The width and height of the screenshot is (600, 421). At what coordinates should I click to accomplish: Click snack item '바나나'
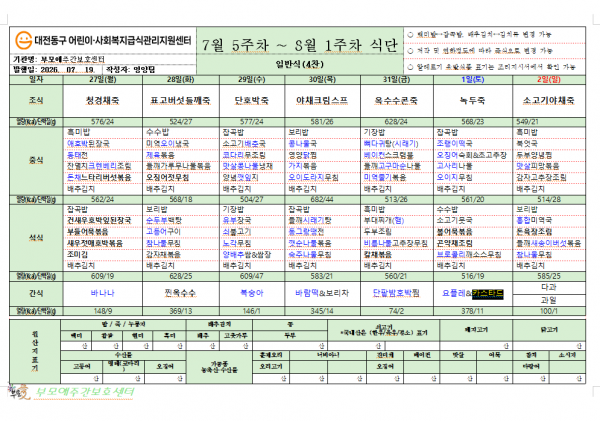point(103,293)
